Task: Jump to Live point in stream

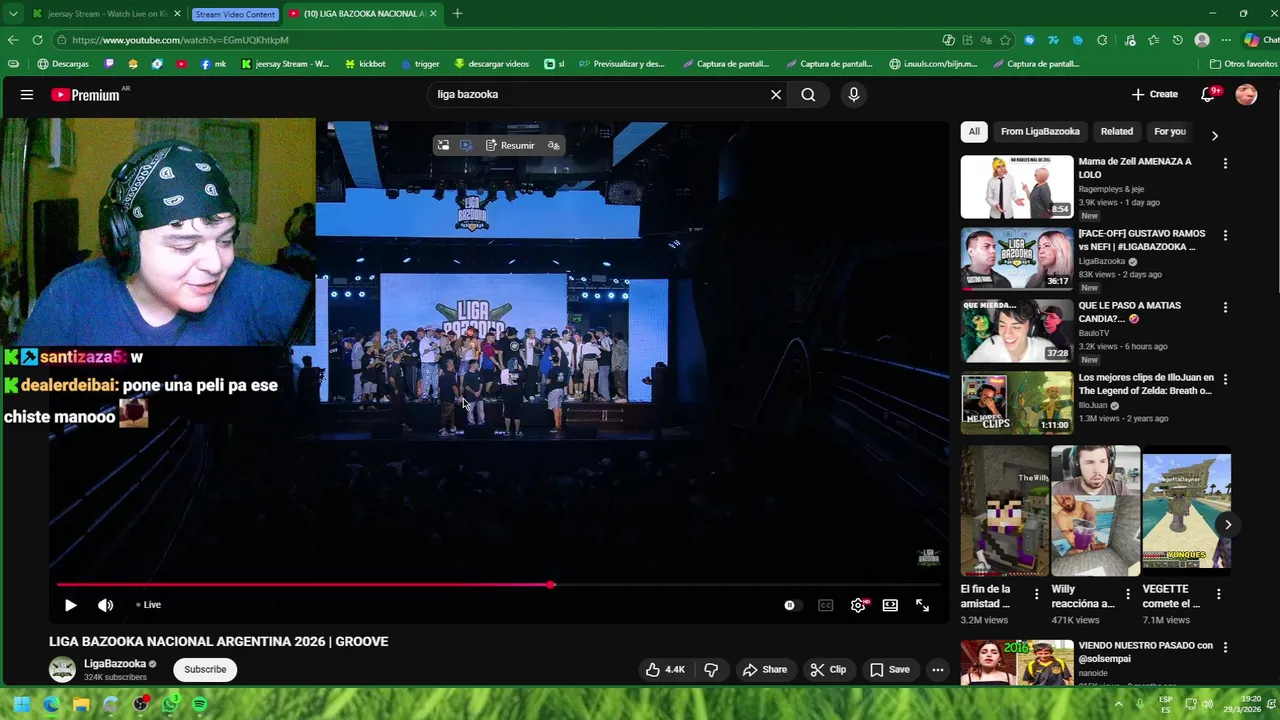Action: tap(149, 605)
